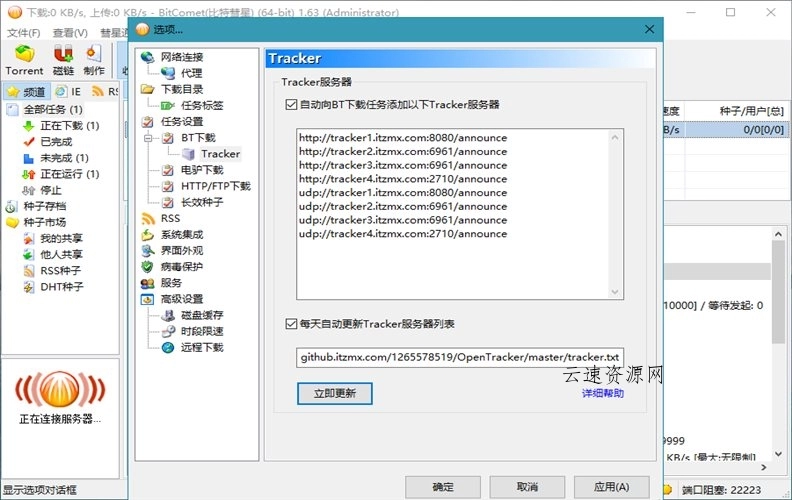Select eMule download settings icon
This screenshot has height=500, width=792.
point(168,170)
